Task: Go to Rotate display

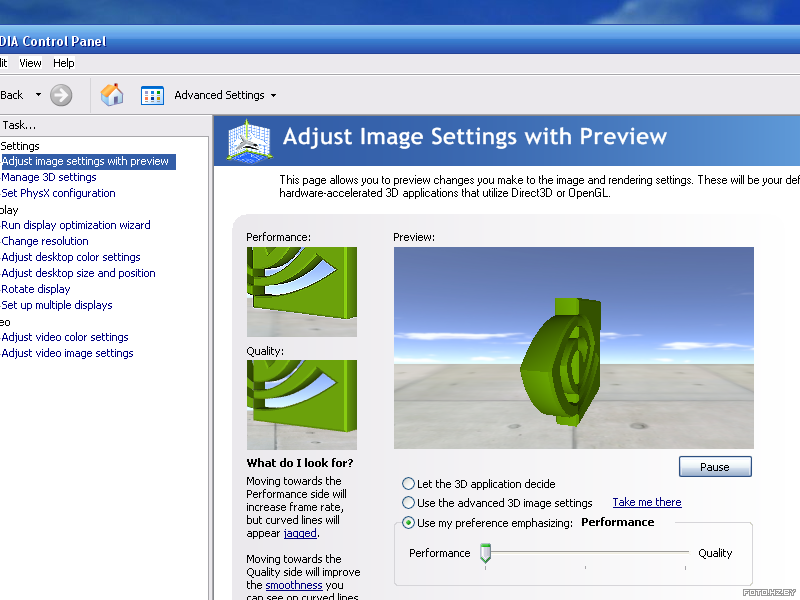Action: click(36, 289)
